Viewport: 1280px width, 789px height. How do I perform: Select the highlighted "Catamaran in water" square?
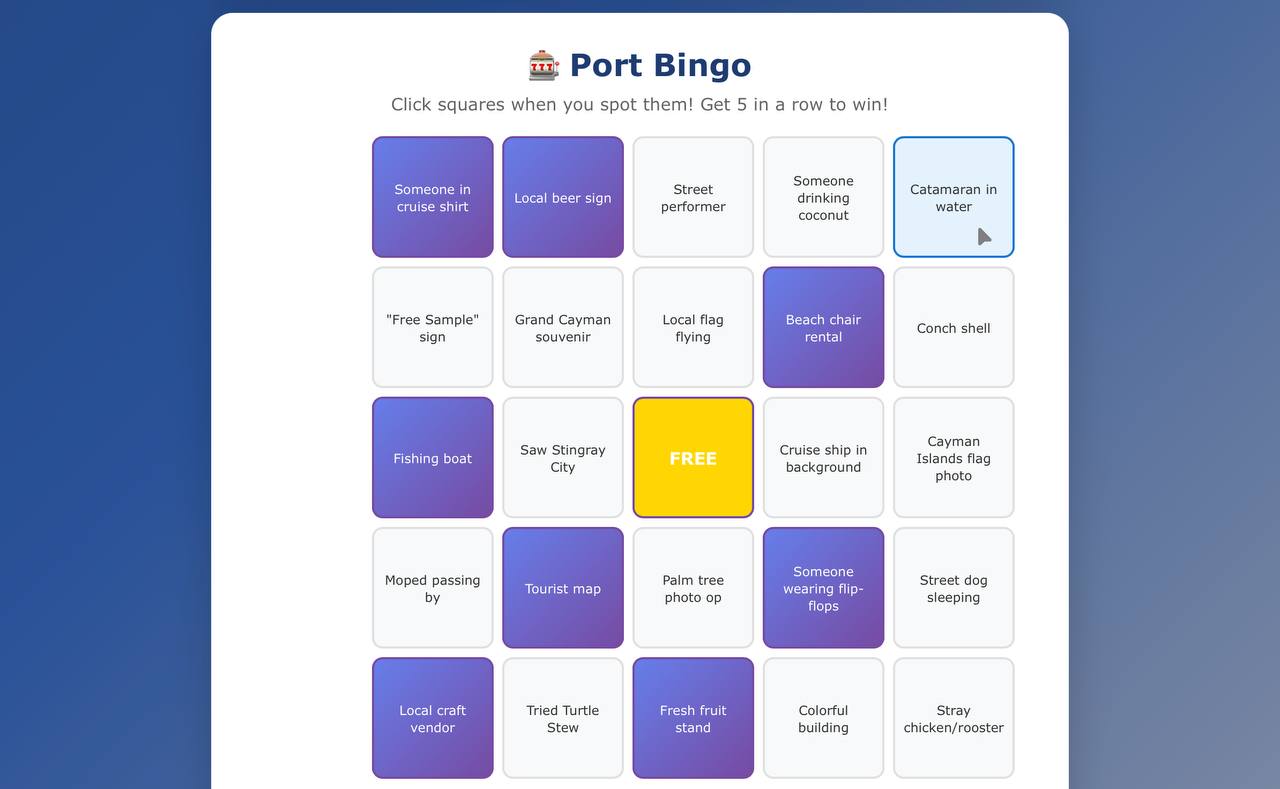click(x=952, y=197)
